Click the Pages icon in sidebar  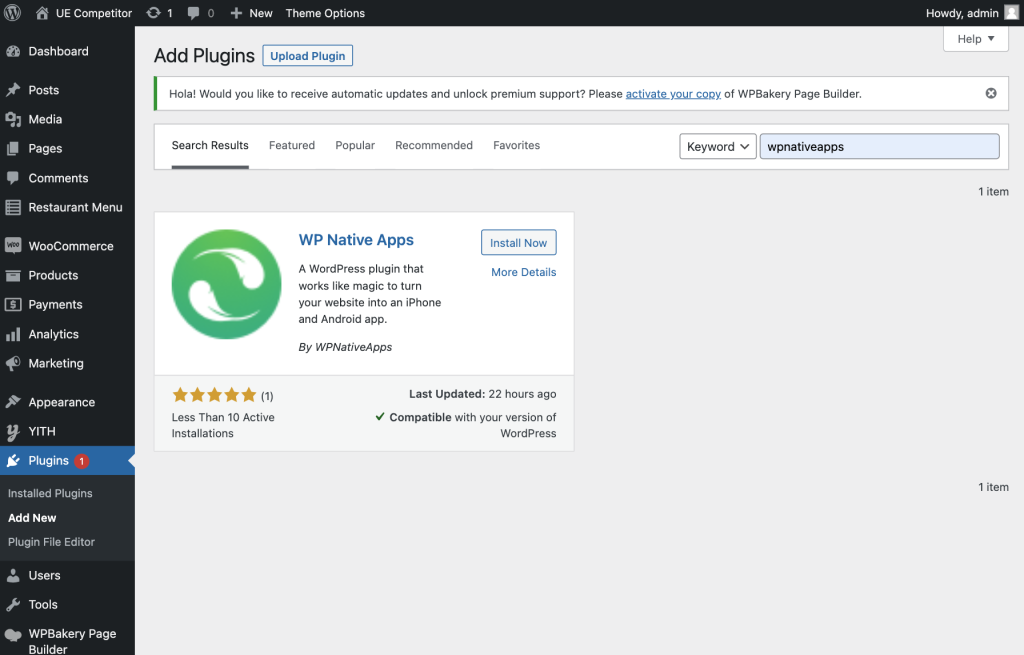(13, 149)
